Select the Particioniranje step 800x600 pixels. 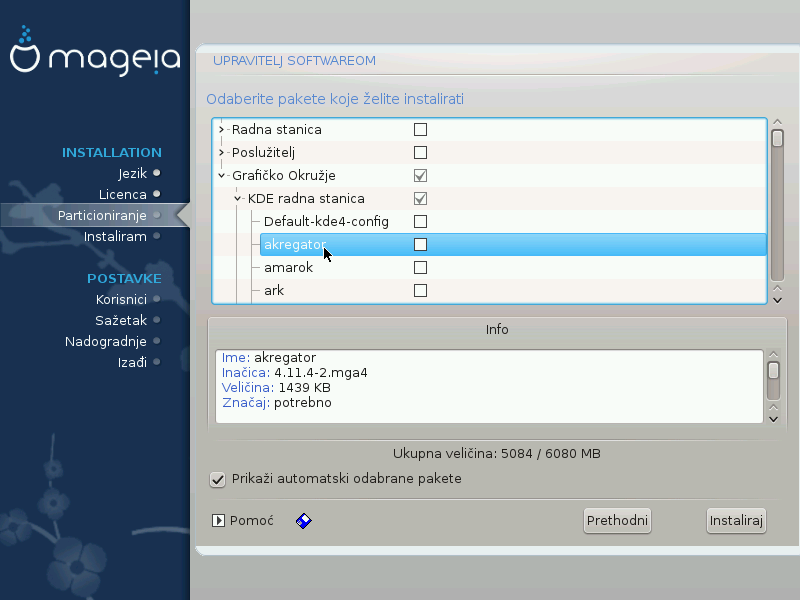pyautogui.click(x=102, y=215)
